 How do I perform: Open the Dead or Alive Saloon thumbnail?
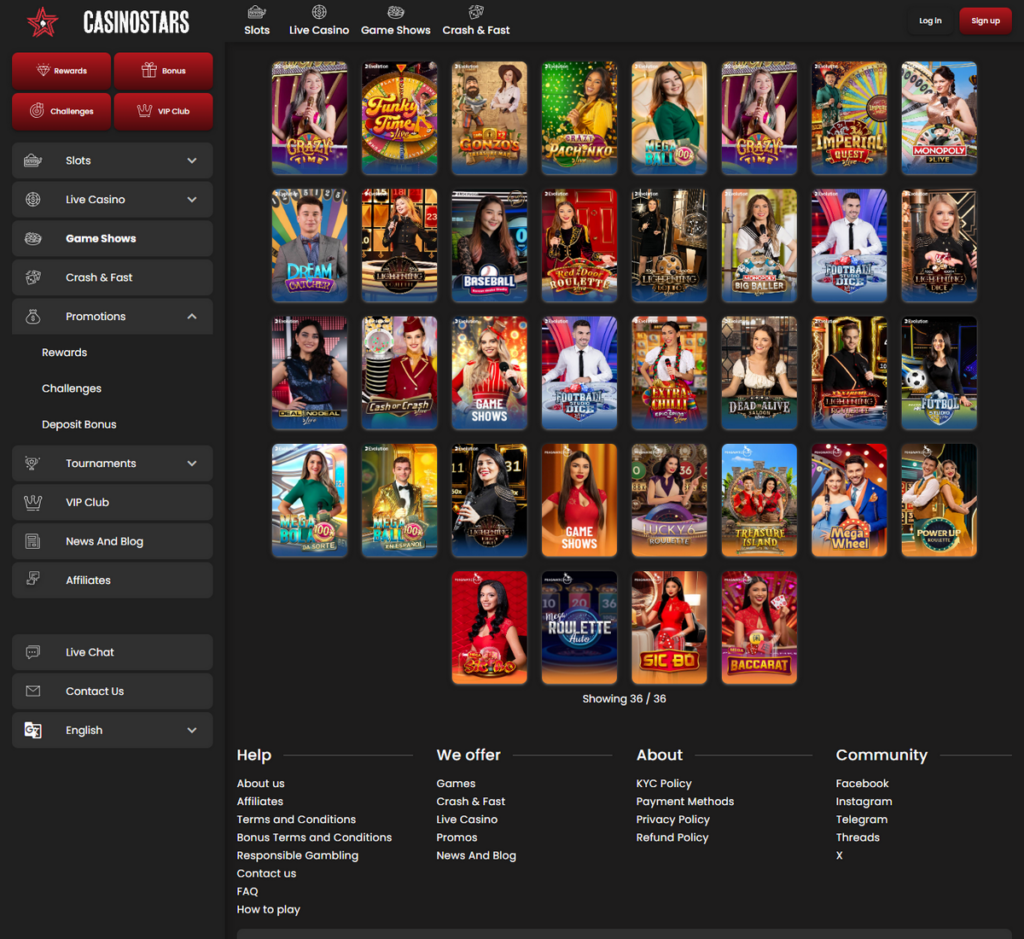[x=759, y=373]
